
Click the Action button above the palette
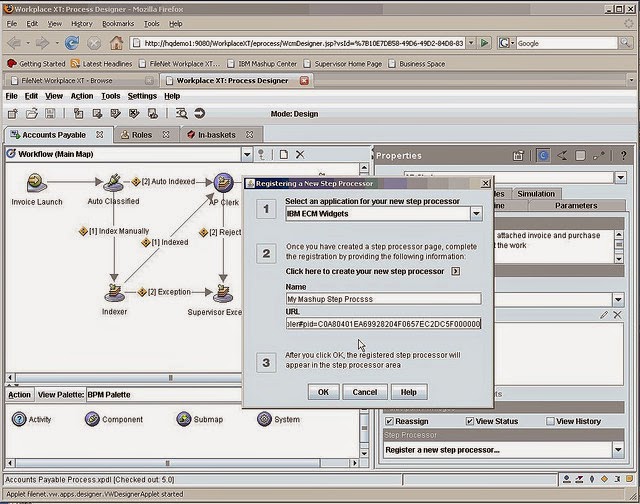(20, 395)
